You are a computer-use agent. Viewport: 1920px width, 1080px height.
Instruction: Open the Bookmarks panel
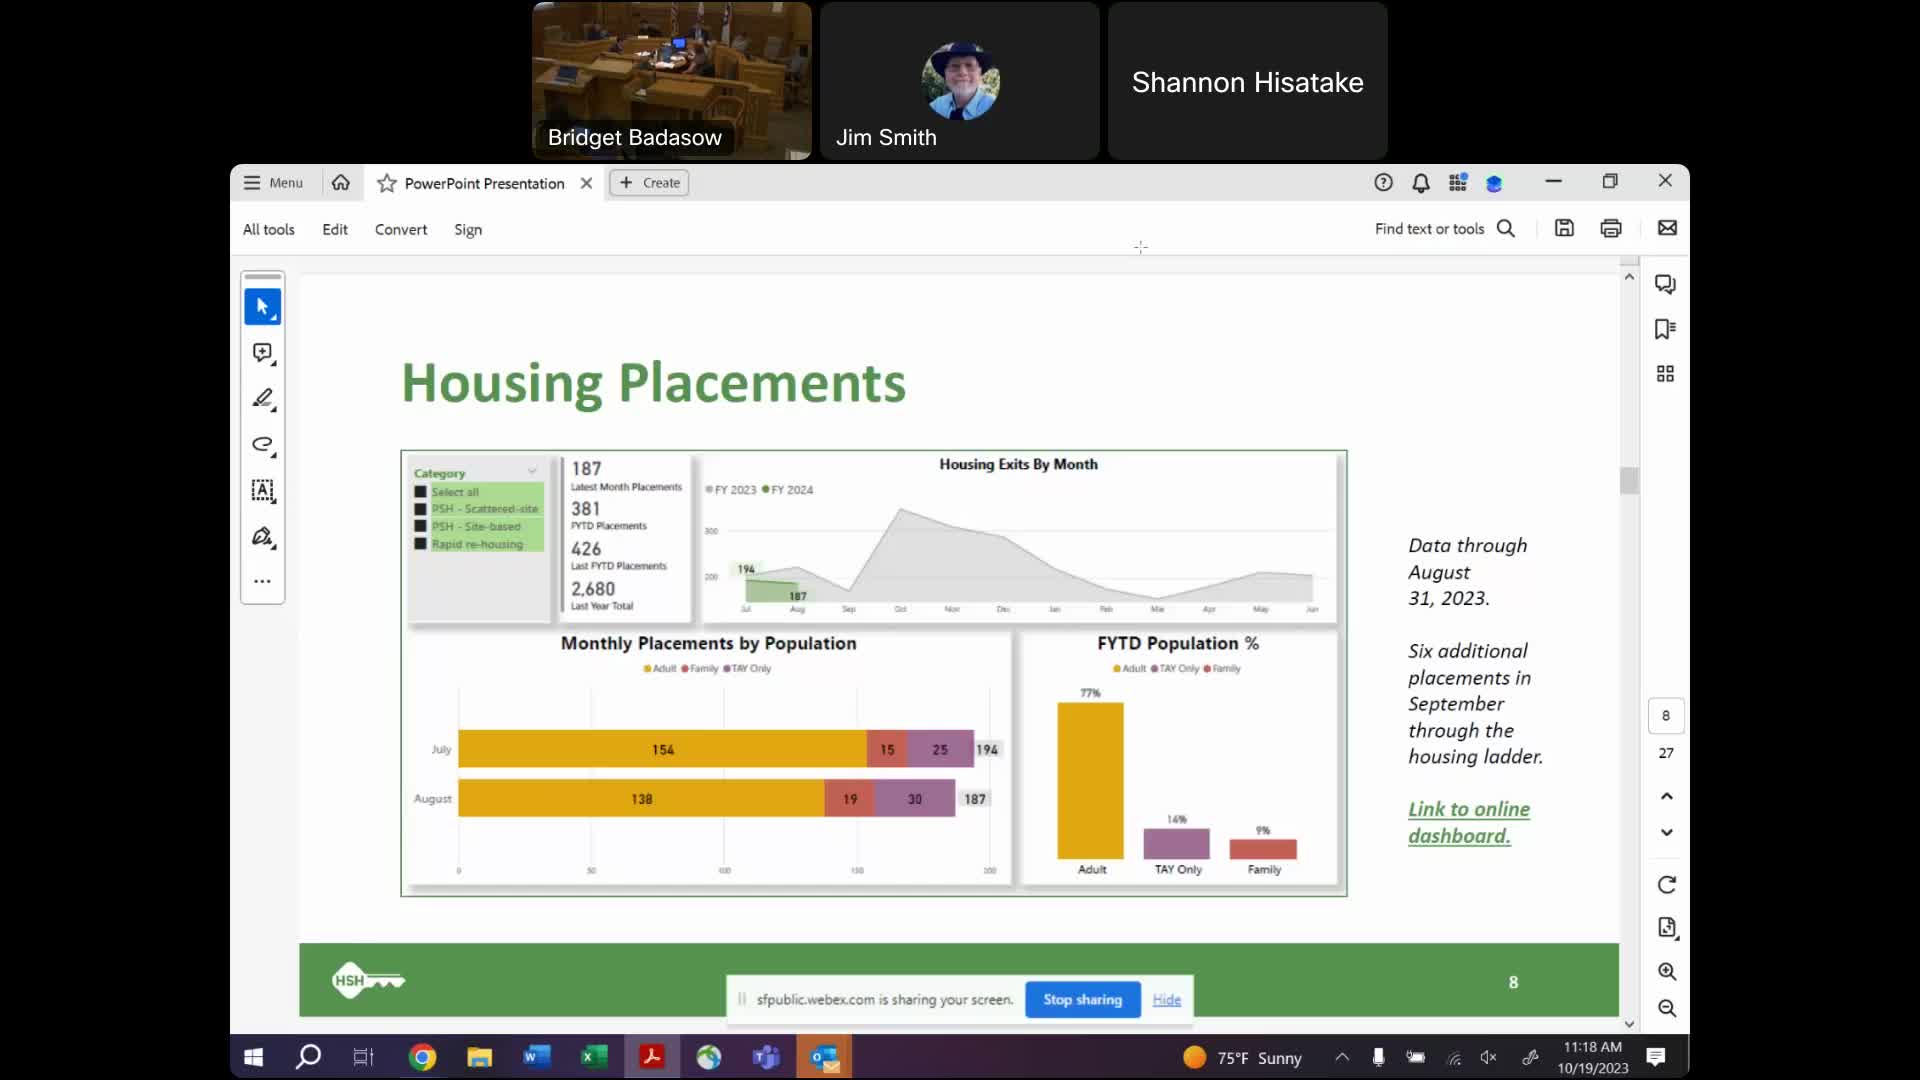(1666, 328)
